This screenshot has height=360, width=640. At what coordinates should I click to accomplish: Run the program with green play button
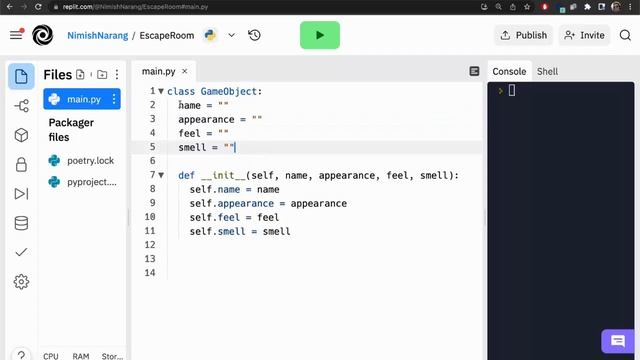coord(320,35)
